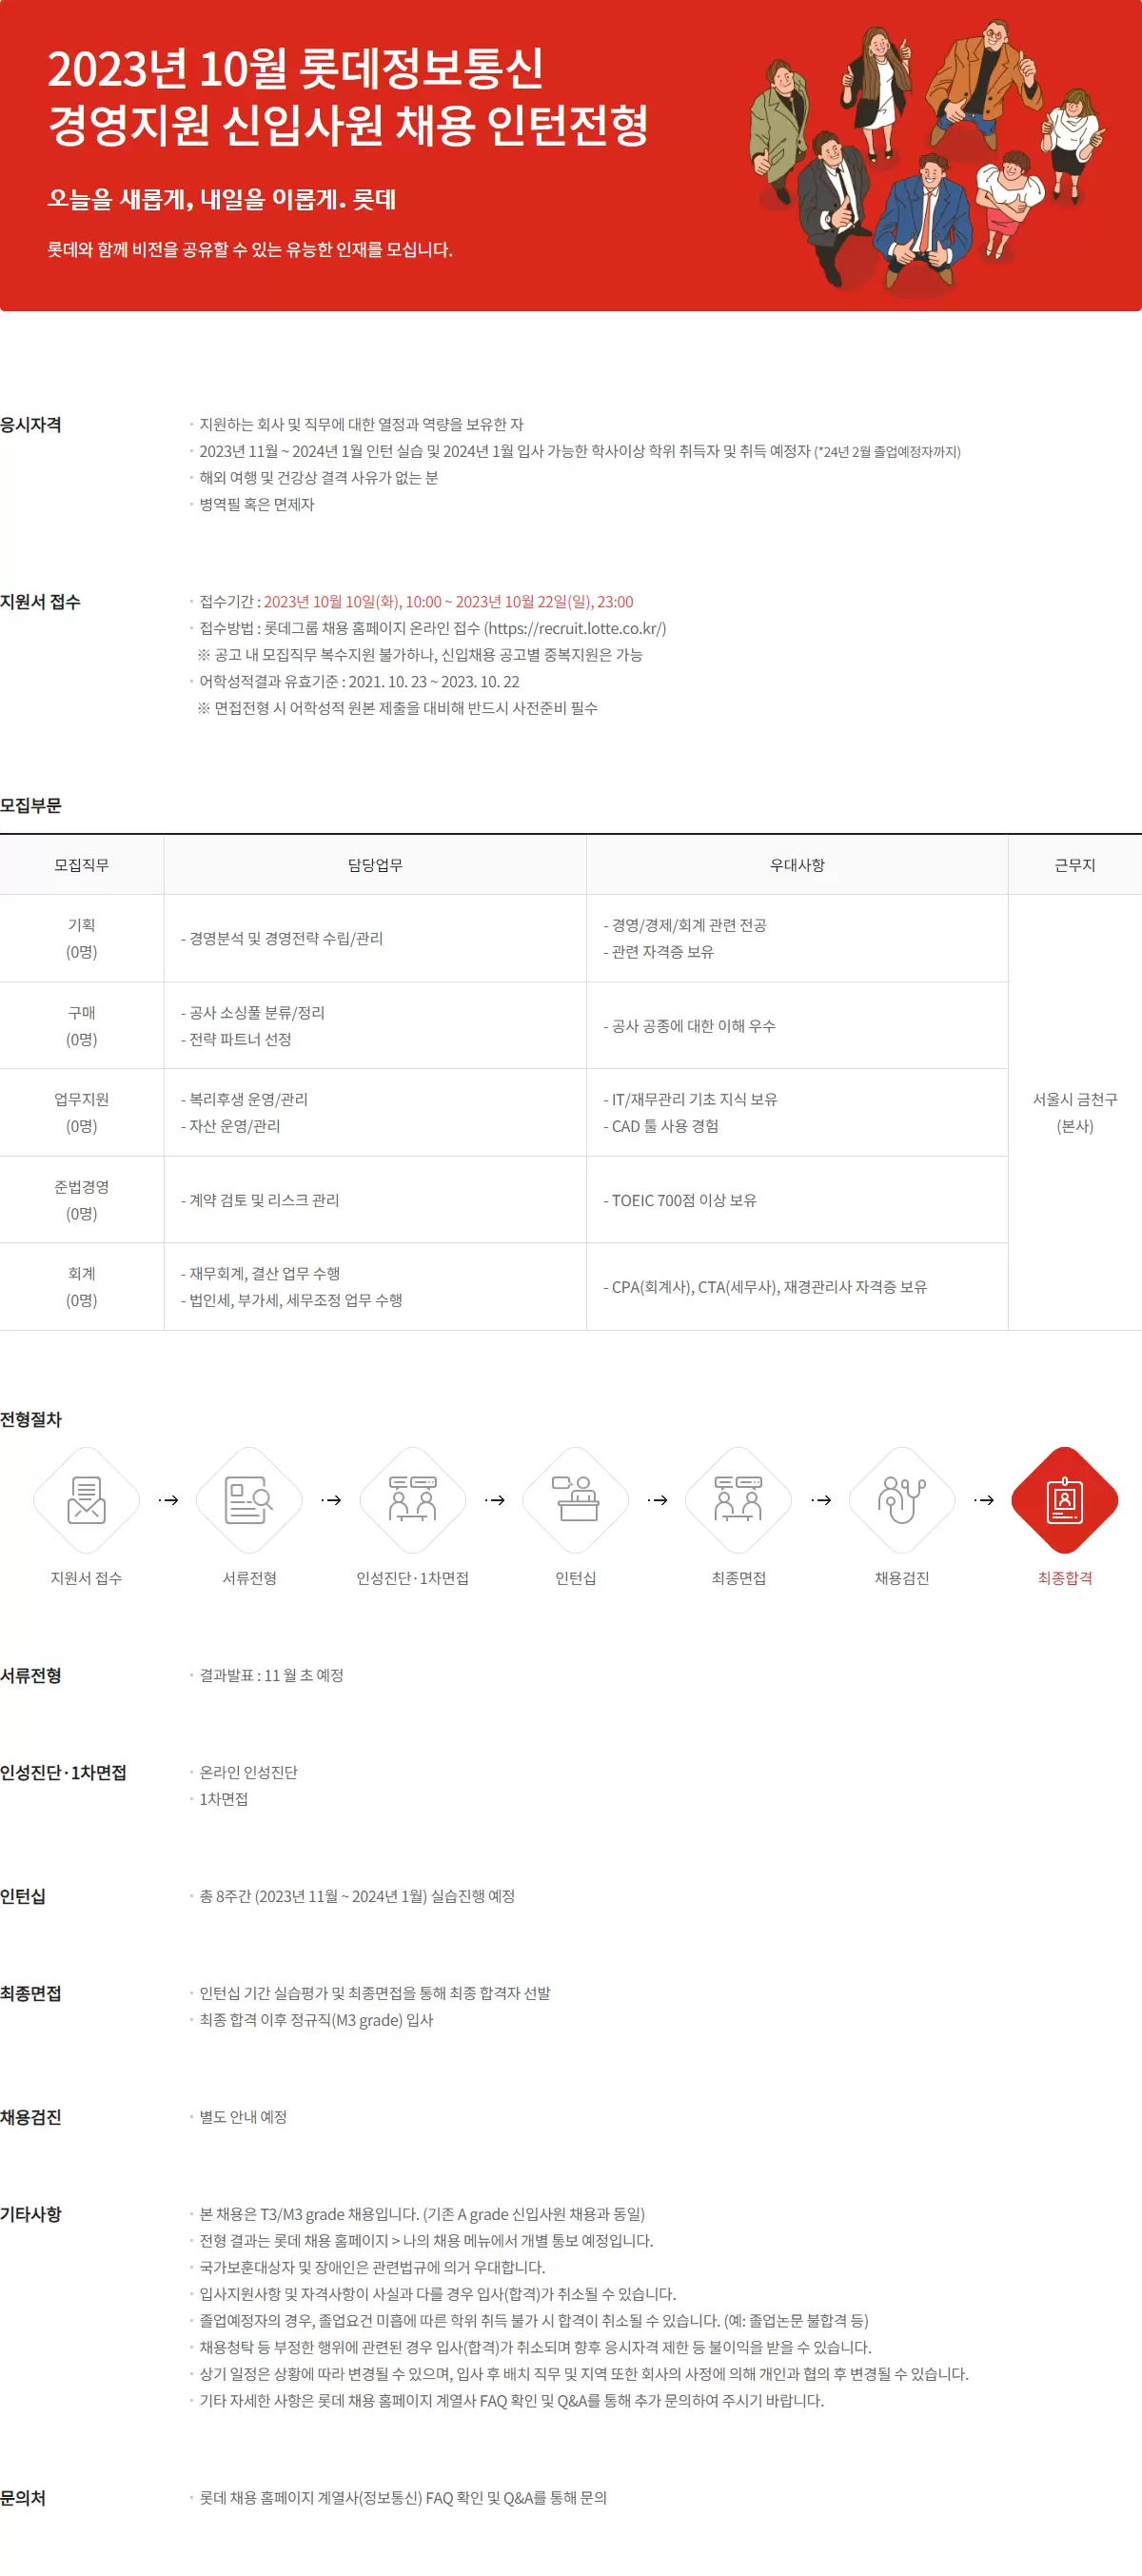
Task: Click the slogan 오늘을 새롭게, 내일을 이롭게. 롯데
Action: pos(222,199)
